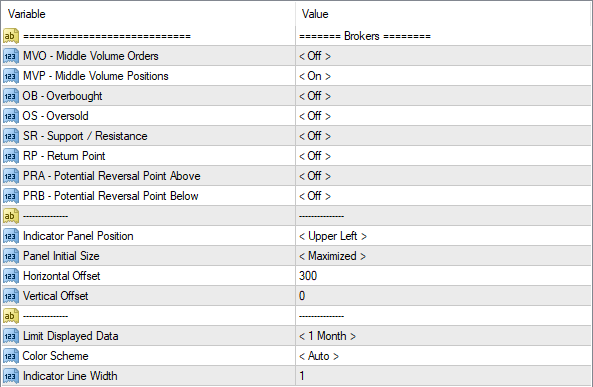This screenshot has height=387, width=593.
Task: Select the icon beside Horizontal Offset
Action: [11, 276]
